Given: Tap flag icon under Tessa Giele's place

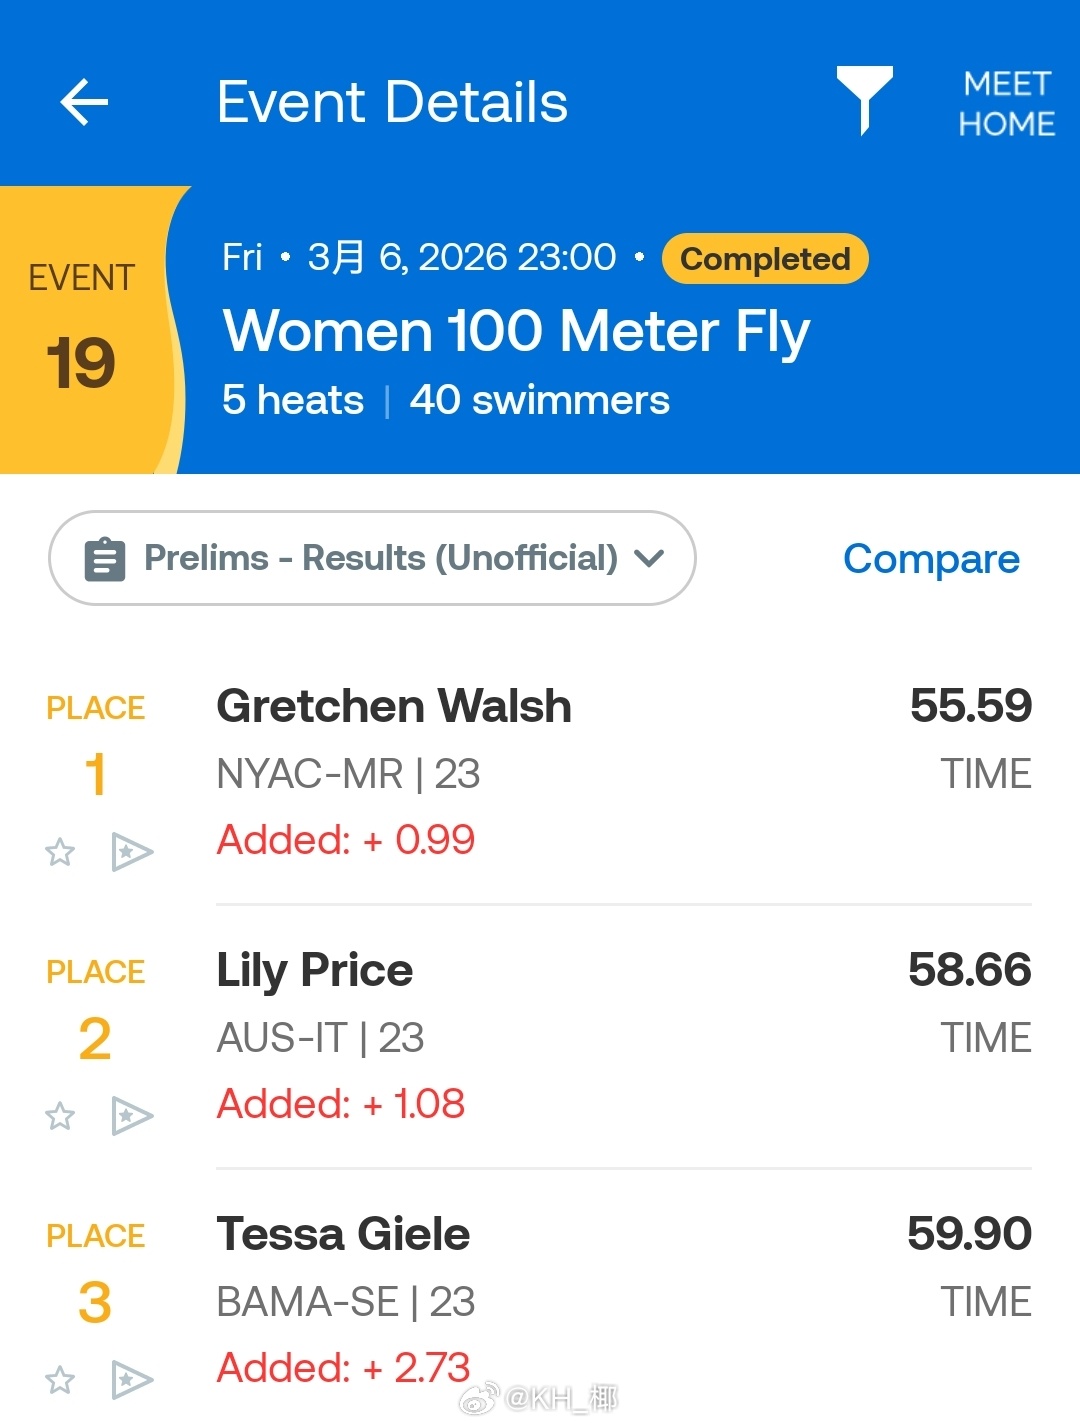Looking at the screenshot, I should click(x=131, y=1380).
